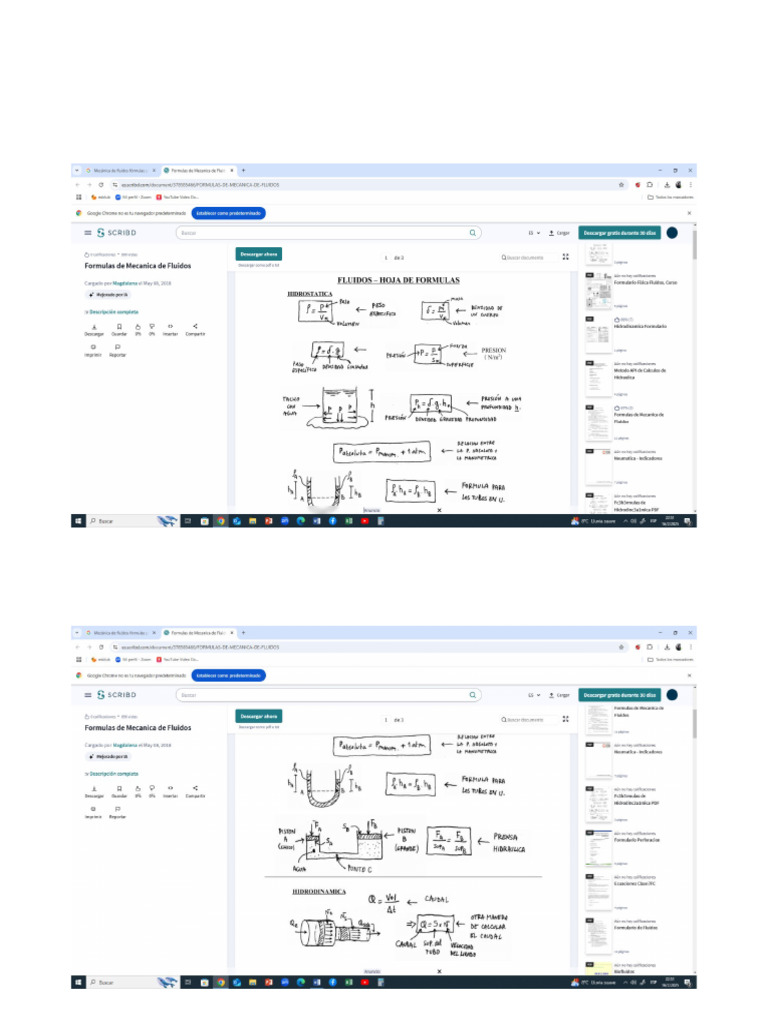This screenshot has width=768, height=1024.
Task: Click the Compartir icon in lower screenshot
Action: point(195,788)
